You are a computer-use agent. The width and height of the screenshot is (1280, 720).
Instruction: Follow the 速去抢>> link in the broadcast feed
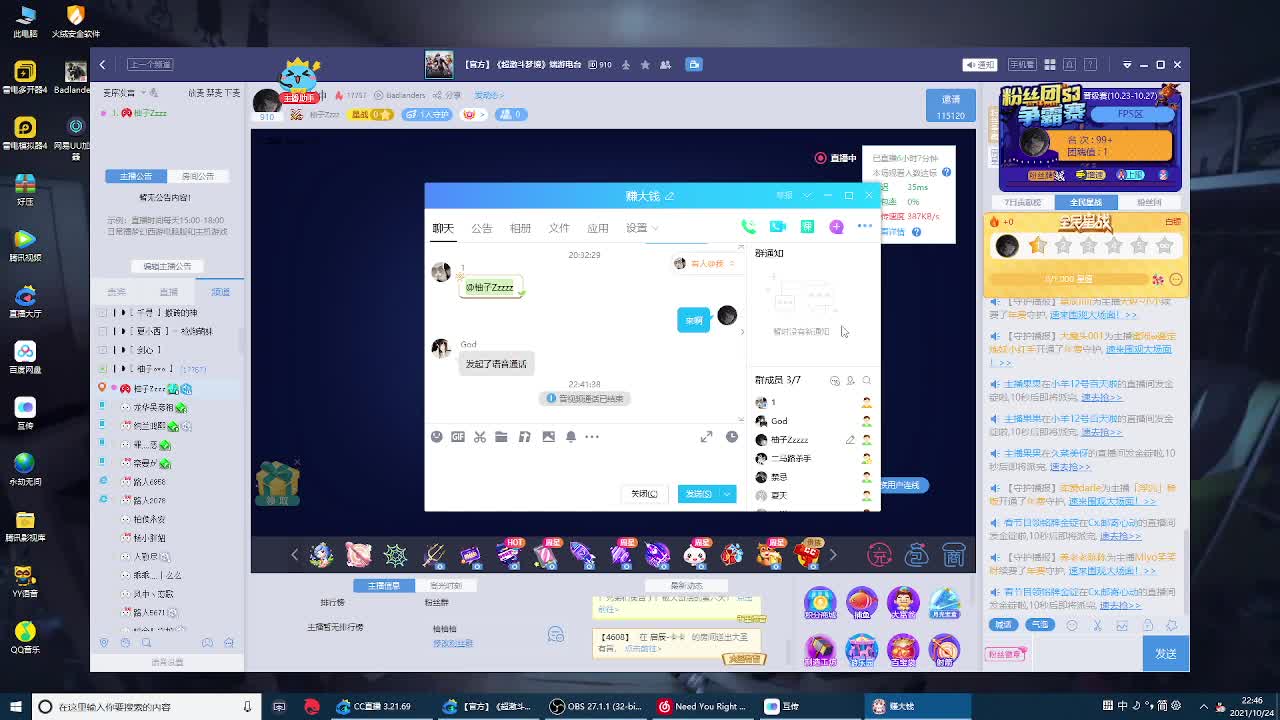tap(1100, 397)
